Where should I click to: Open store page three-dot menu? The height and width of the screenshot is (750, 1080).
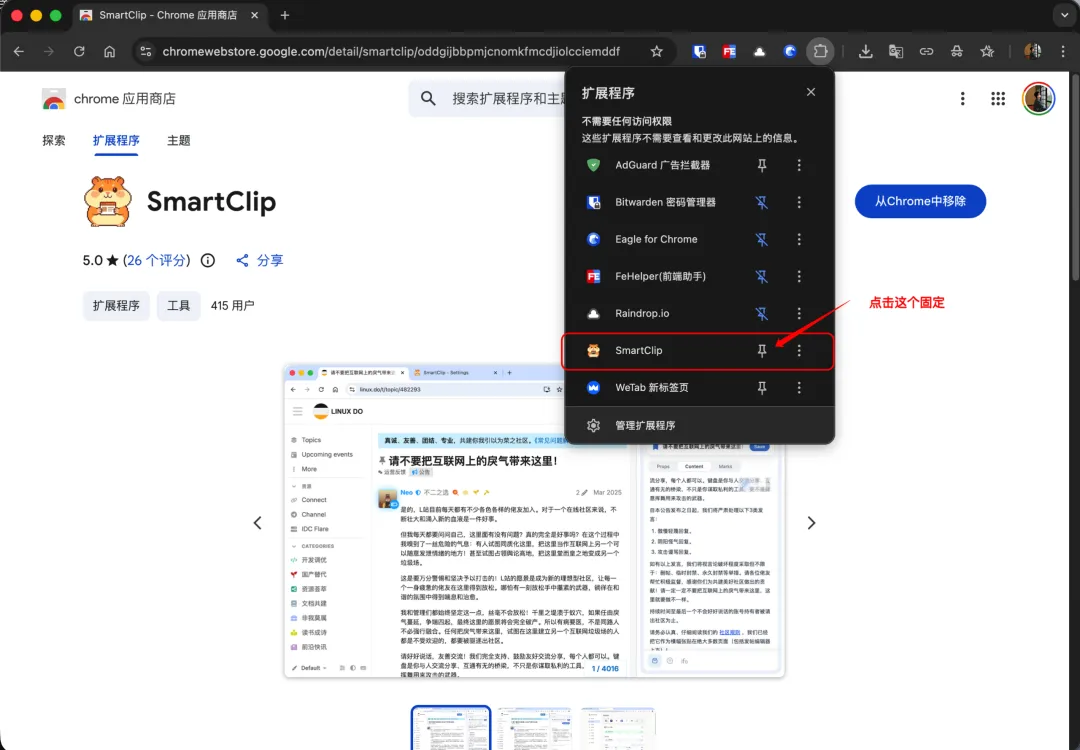pos(963,98)
